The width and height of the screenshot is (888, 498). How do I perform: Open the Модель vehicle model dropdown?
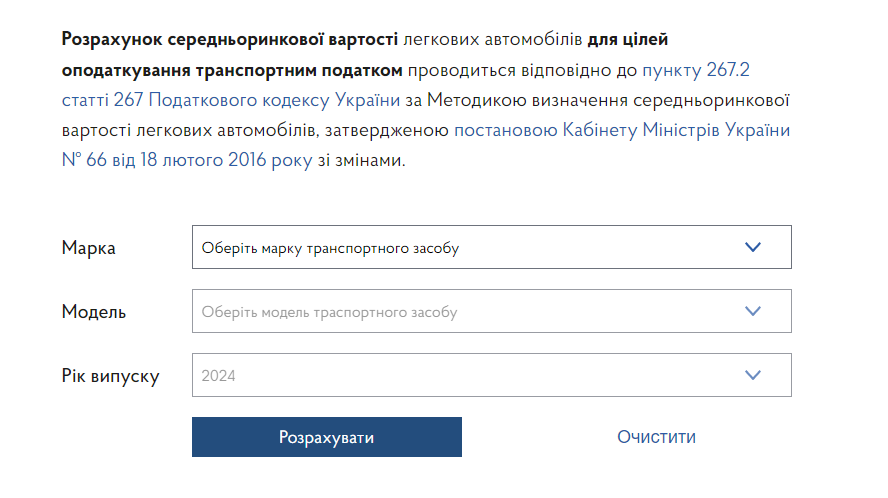(x=491, y=311)
